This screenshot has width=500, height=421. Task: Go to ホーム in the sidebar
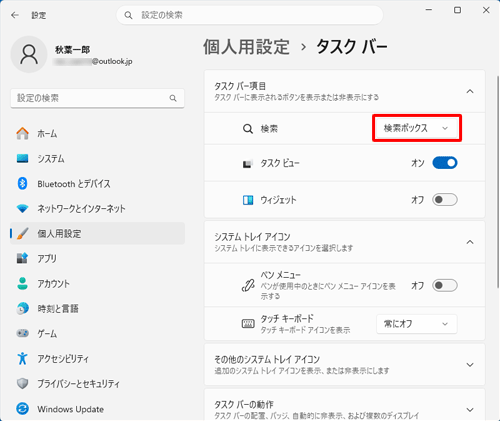click(x=97, y=134)
